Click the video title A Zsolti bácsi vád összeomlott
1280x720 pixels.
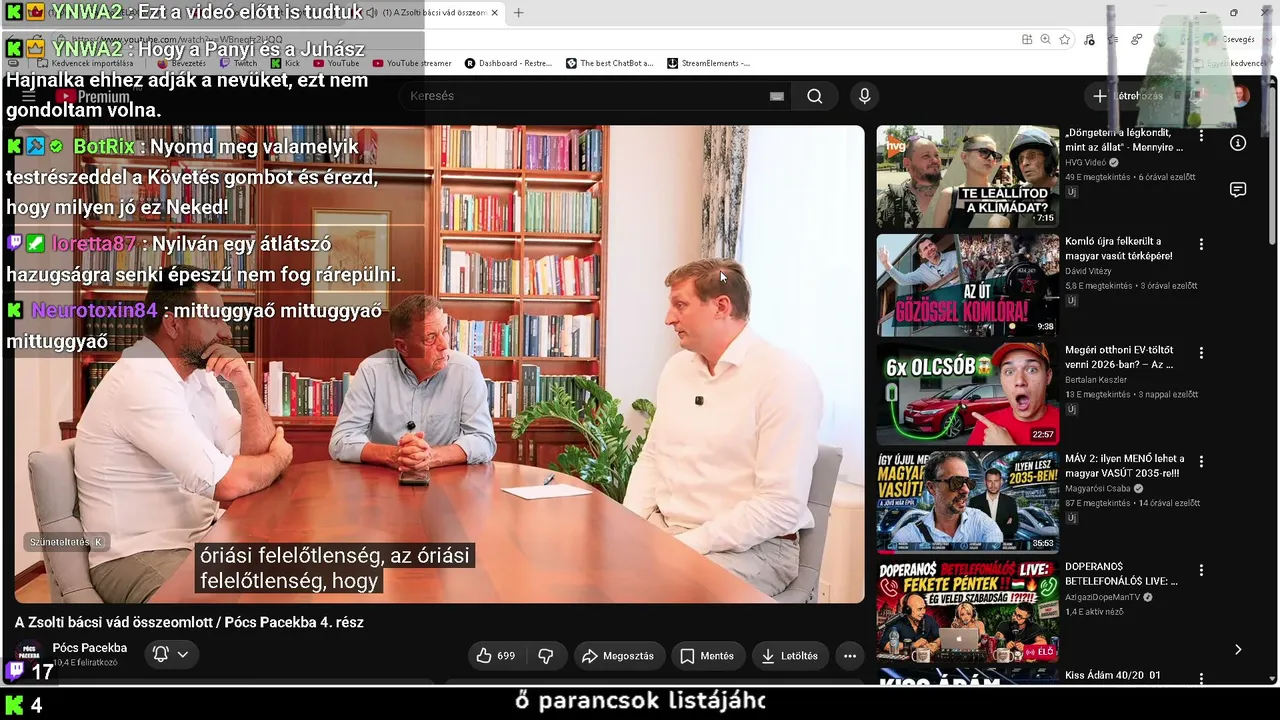[x=189, y=622]
